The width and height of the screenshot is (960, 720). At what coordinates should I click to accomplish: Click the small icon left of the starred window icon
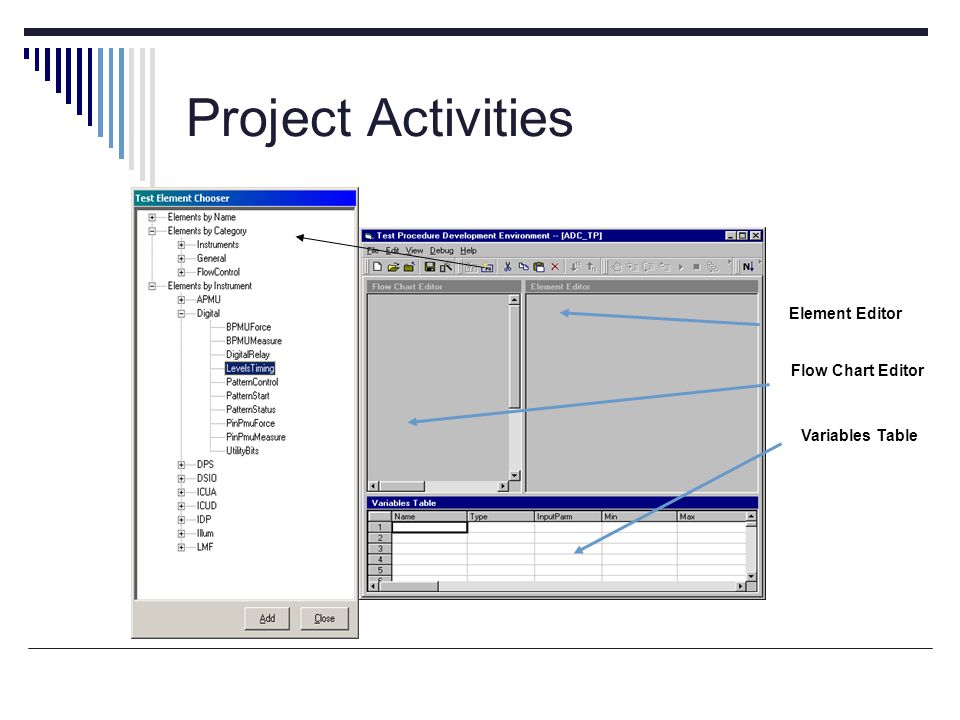click(471, 267)
